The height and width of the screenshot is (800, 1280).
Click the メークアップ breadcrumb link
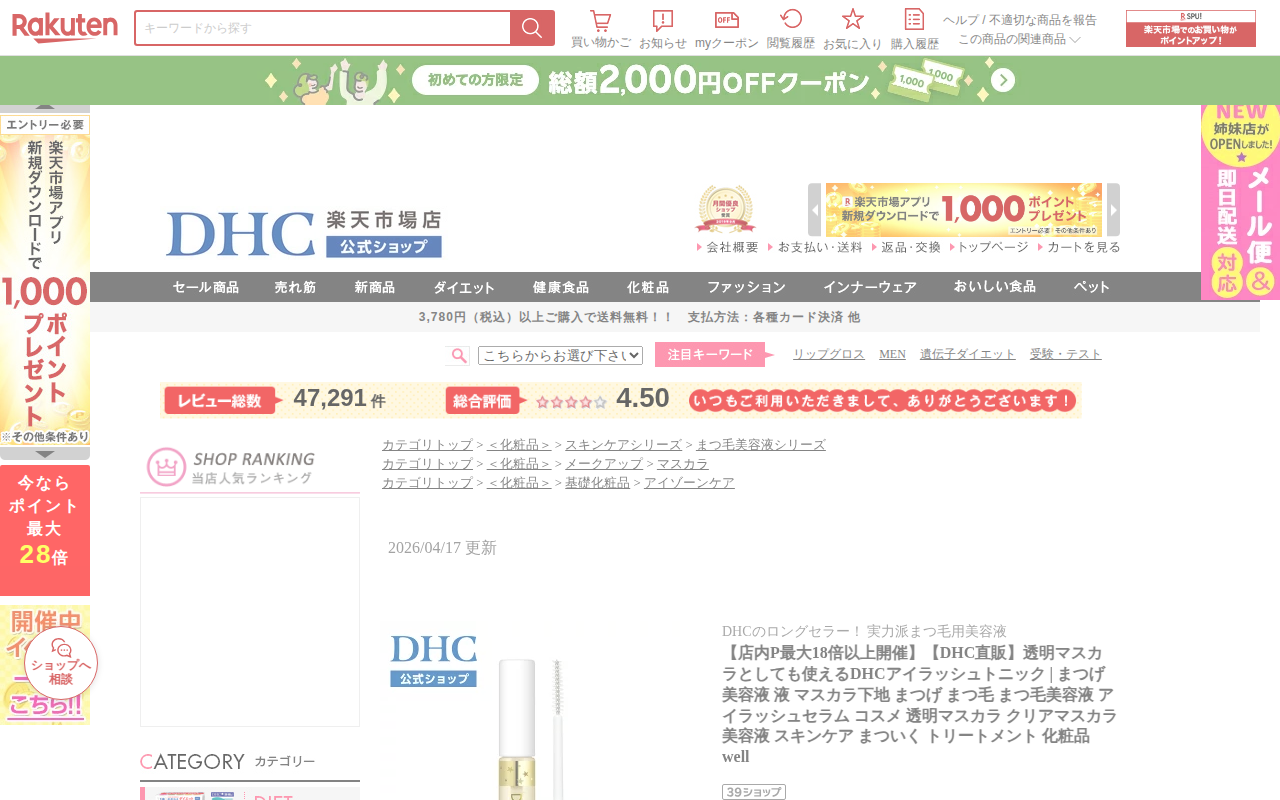point(604,464)
